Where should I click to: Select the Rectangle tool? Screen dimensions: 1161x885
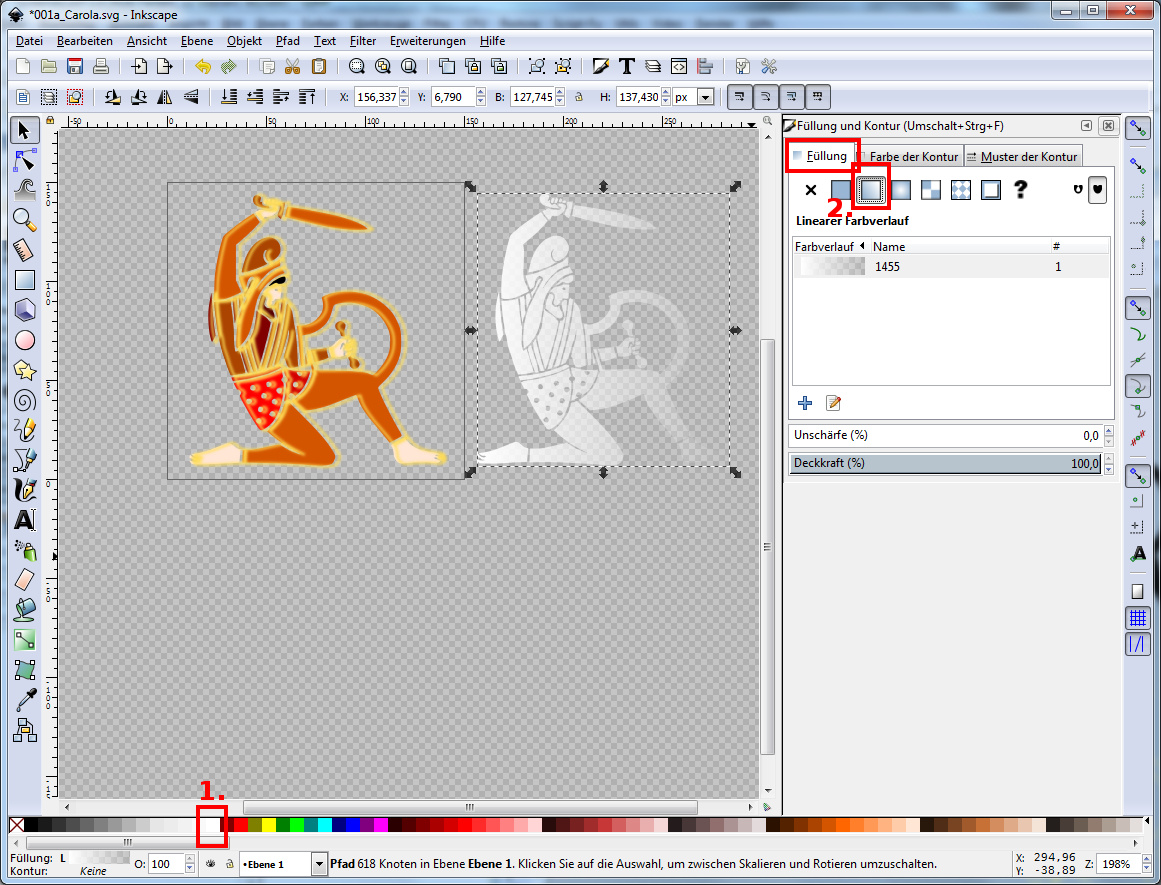click(25, 280)
